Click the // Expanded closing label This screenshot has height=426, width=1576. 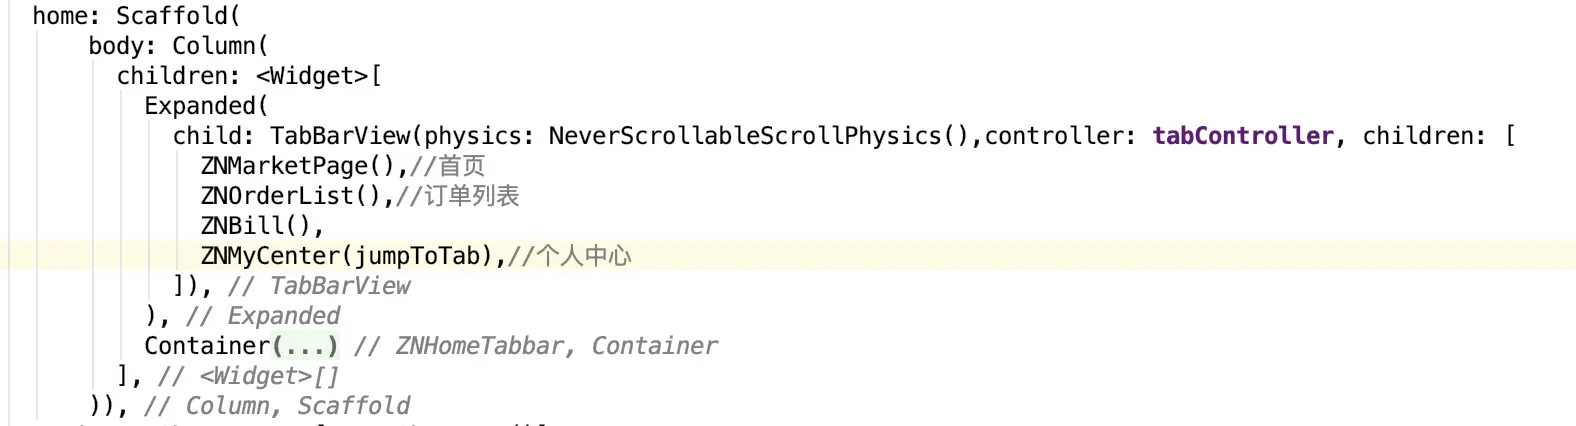(x=263, y=316)
